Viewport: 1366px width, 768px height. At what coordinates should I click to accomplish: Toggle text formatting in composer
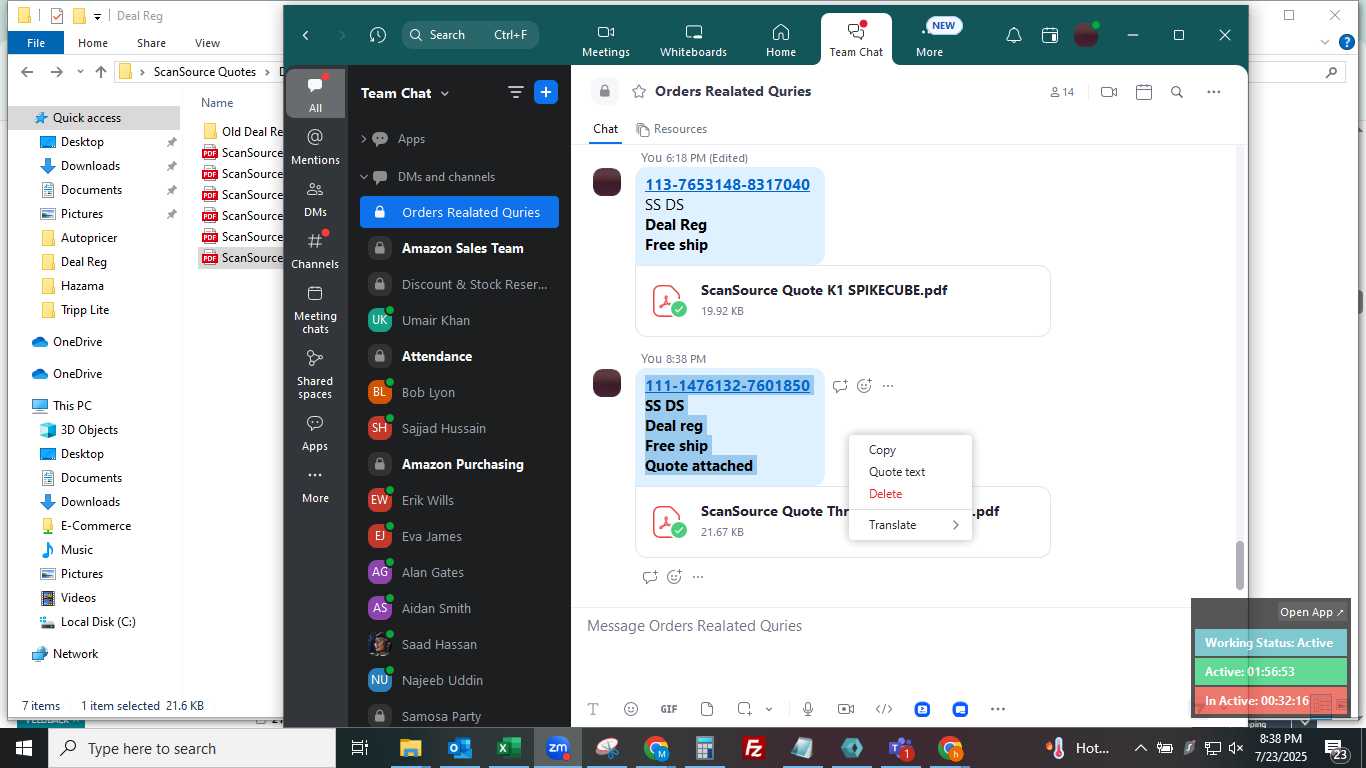pos(593,709)
